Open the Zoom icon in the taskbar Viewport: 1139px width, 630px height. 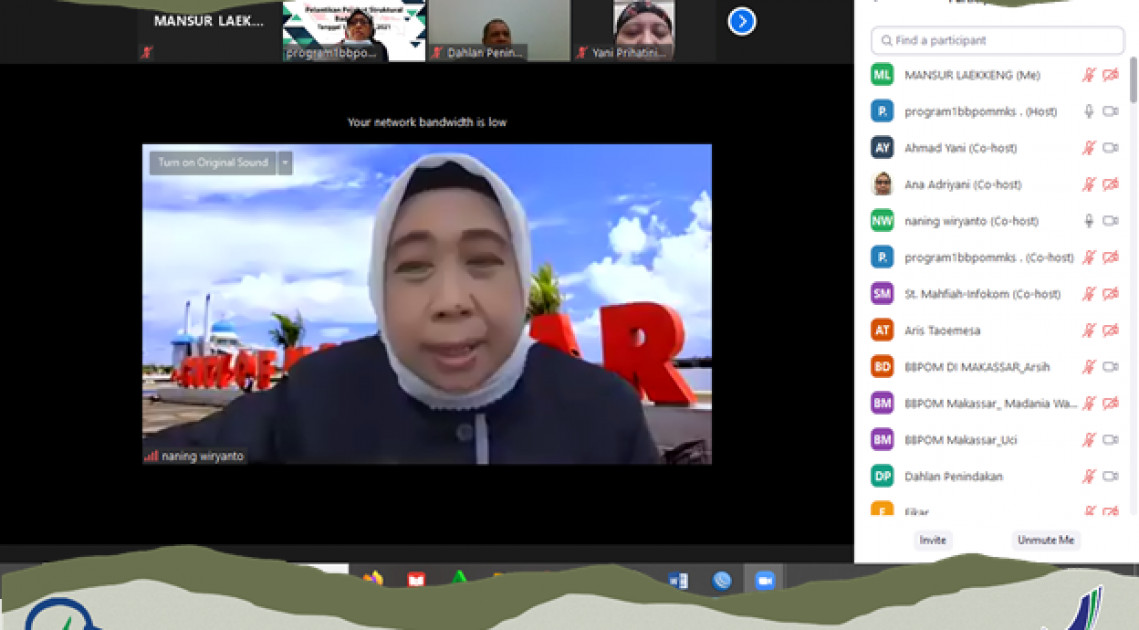(x=764, y=580)
